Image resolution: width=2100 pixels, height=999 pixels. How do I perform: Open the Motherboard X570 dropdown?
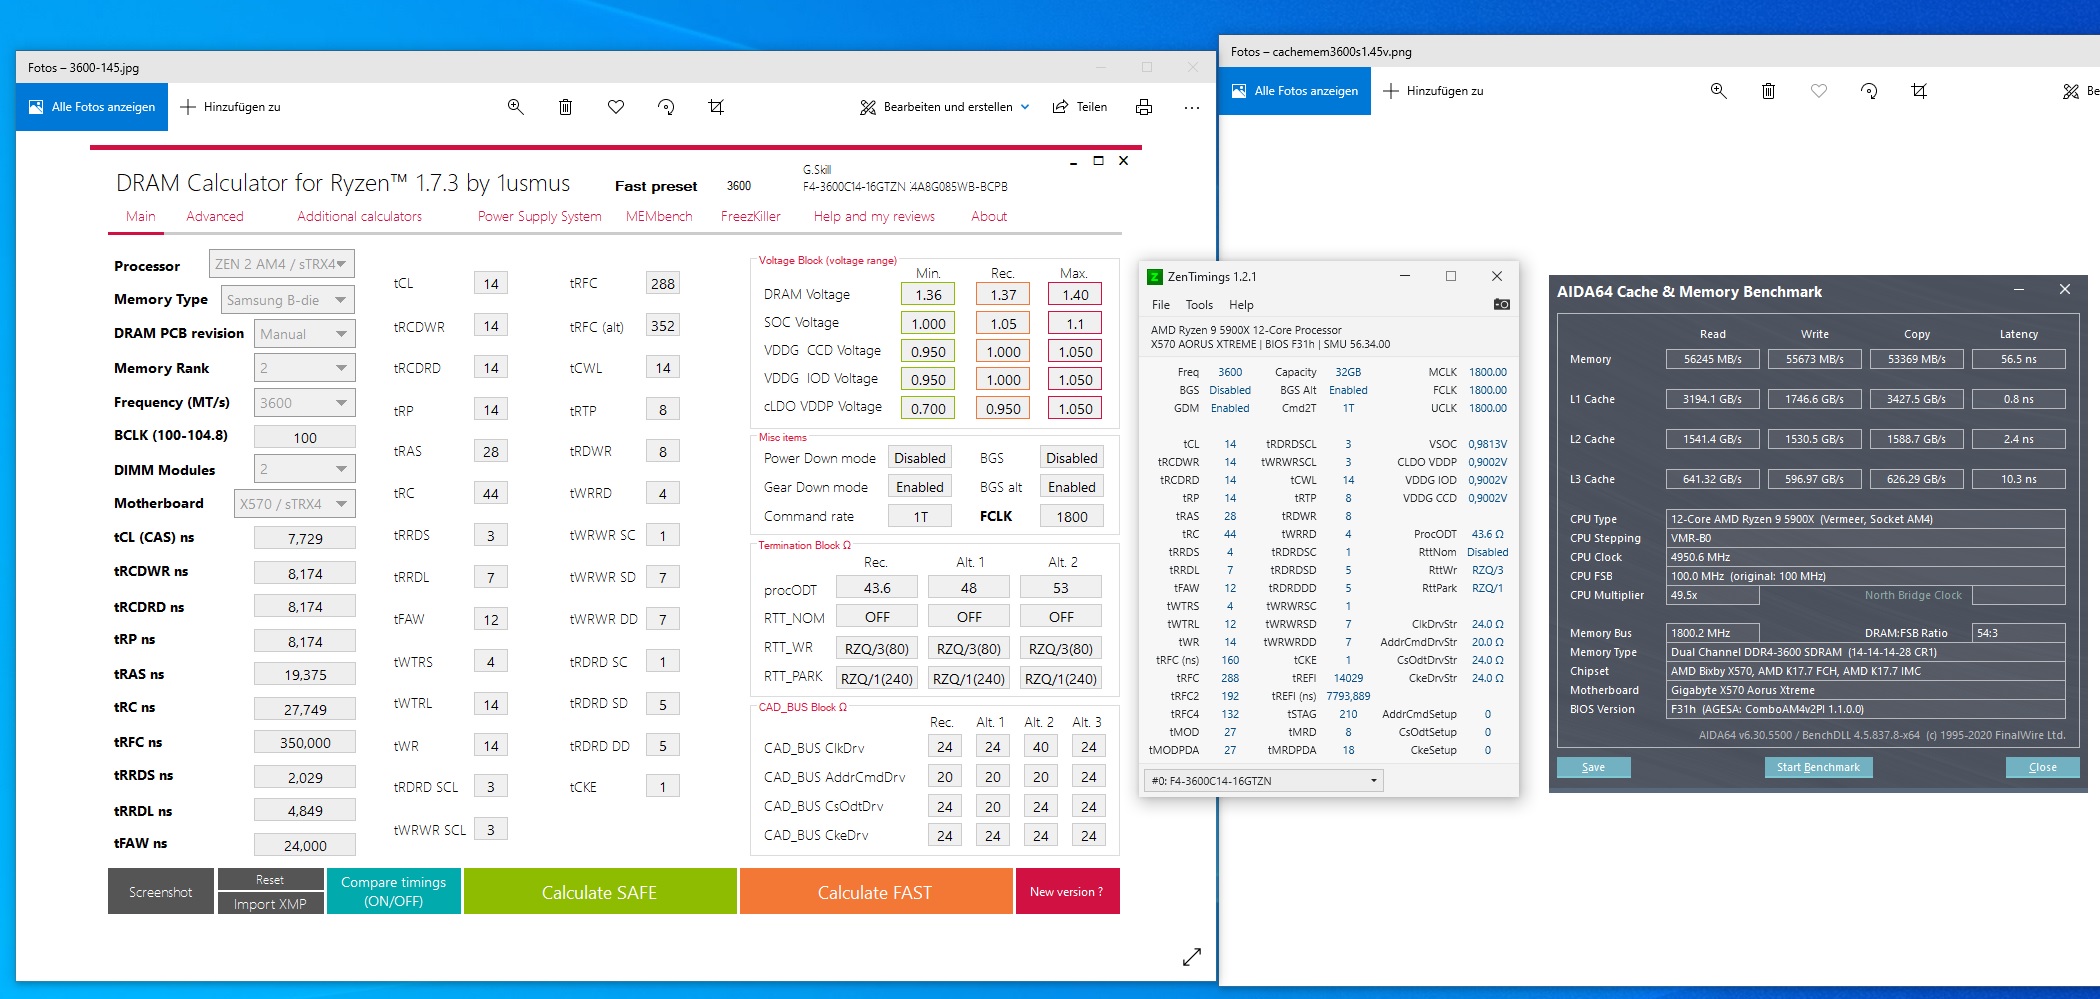(294, 504)
